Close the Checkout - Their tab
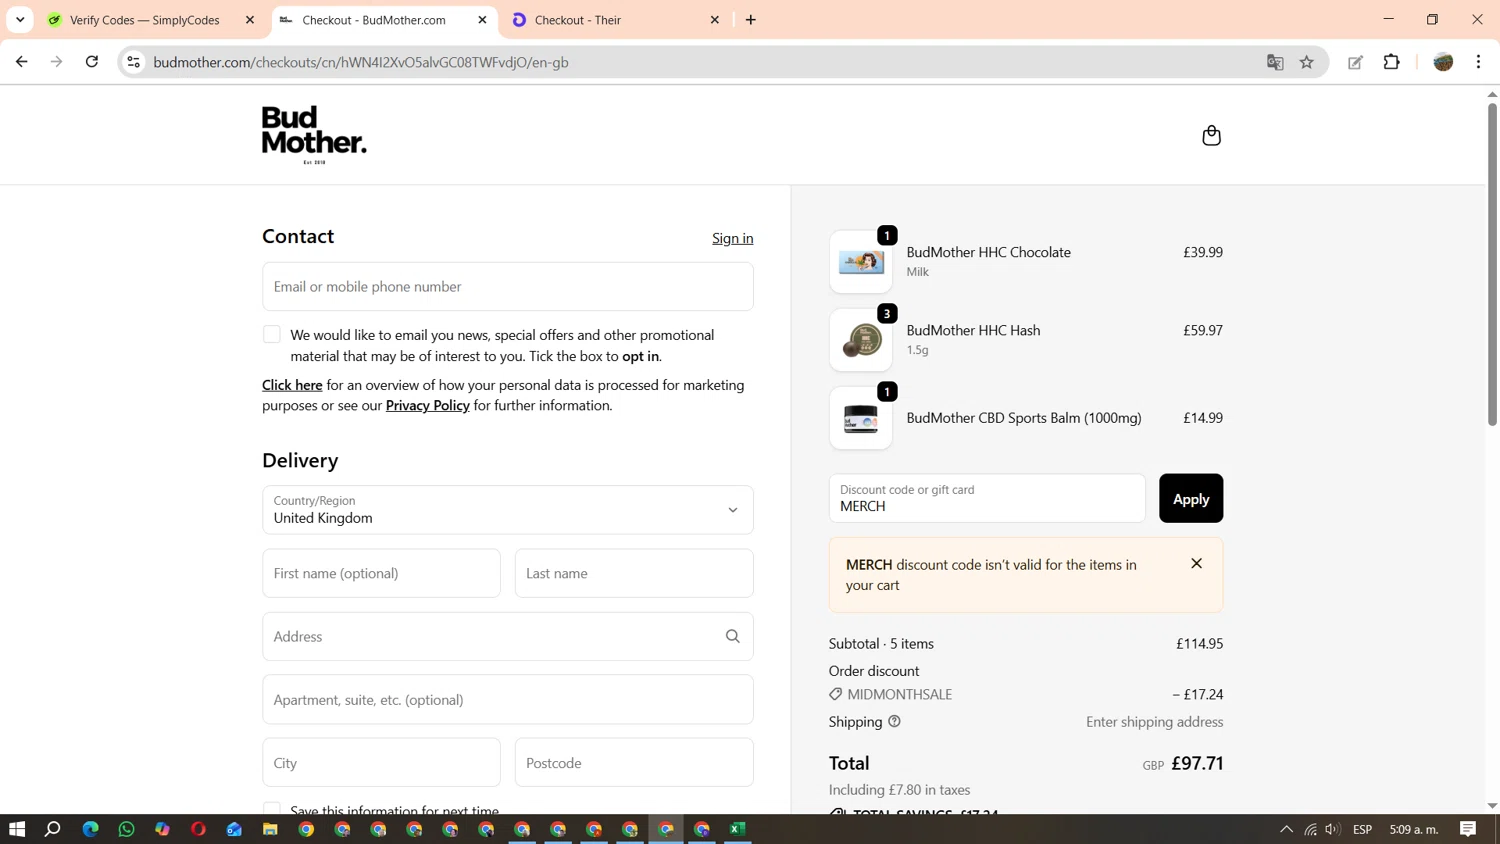1500x844 pixels. point(715,20)
